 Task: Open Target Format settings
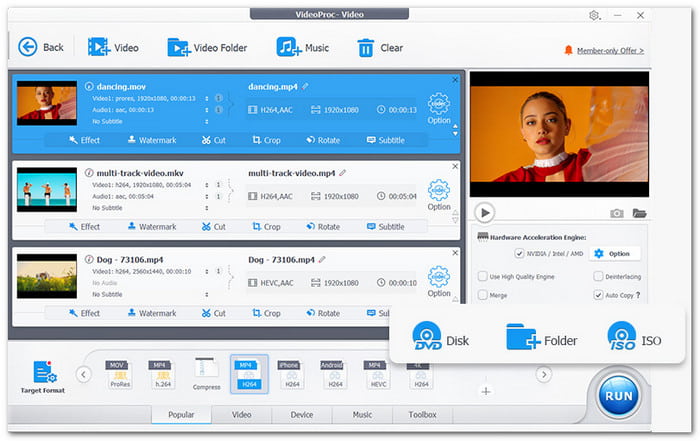[x=43, y=378]
